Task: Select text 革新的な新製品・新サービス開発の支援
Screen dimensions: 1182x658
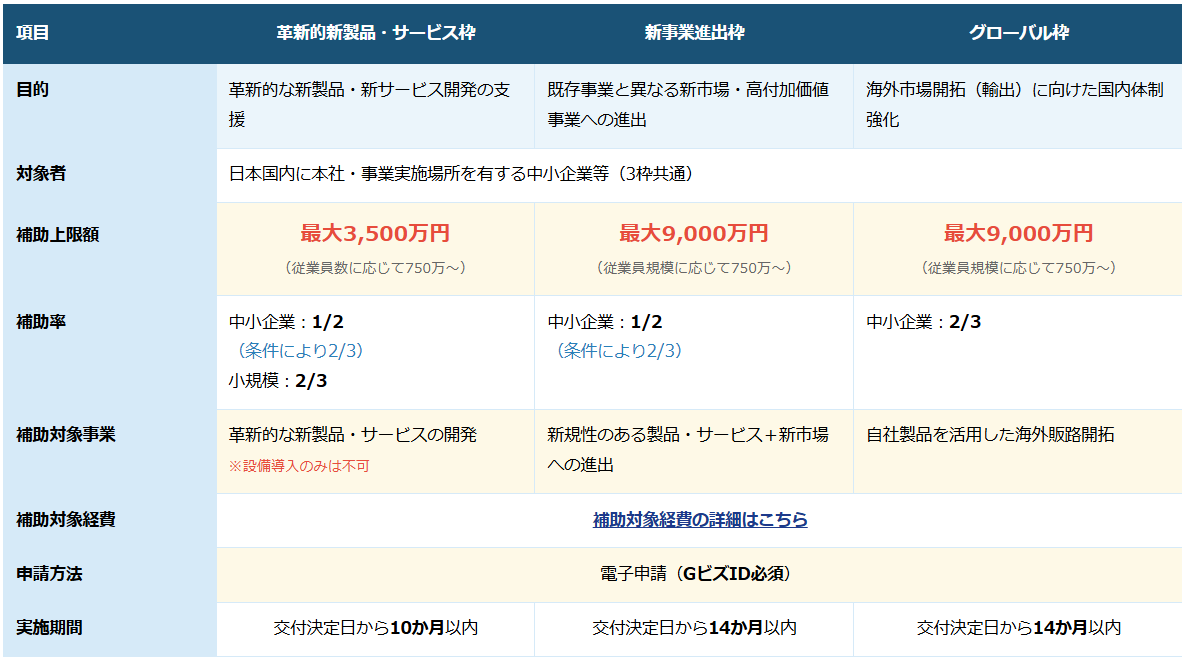Action: (369, 104)
